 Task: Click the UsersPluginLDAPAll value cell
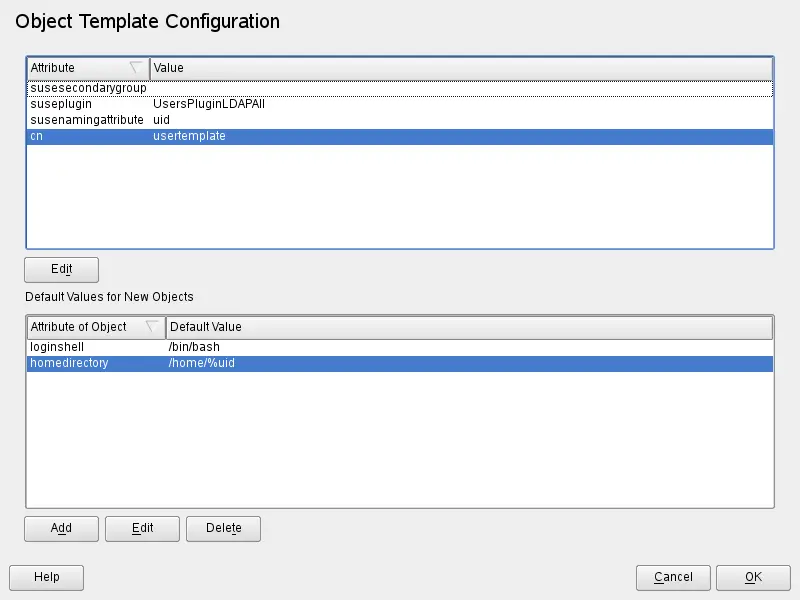208,104
